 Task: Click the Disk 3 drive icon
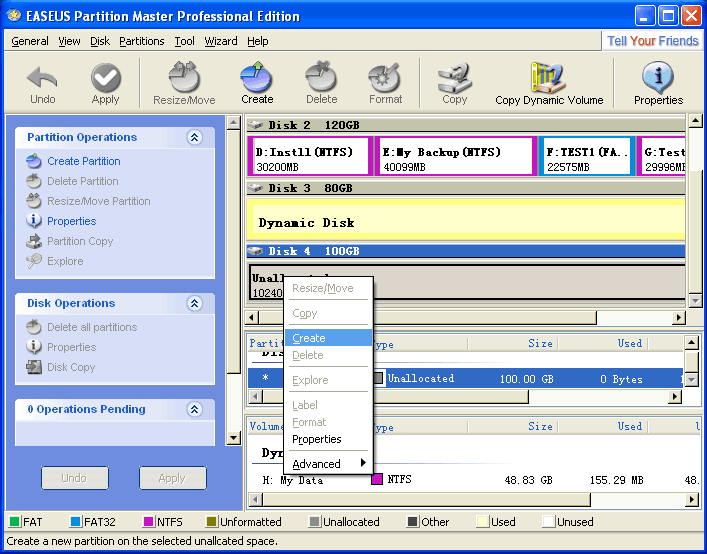pos(255,188)
